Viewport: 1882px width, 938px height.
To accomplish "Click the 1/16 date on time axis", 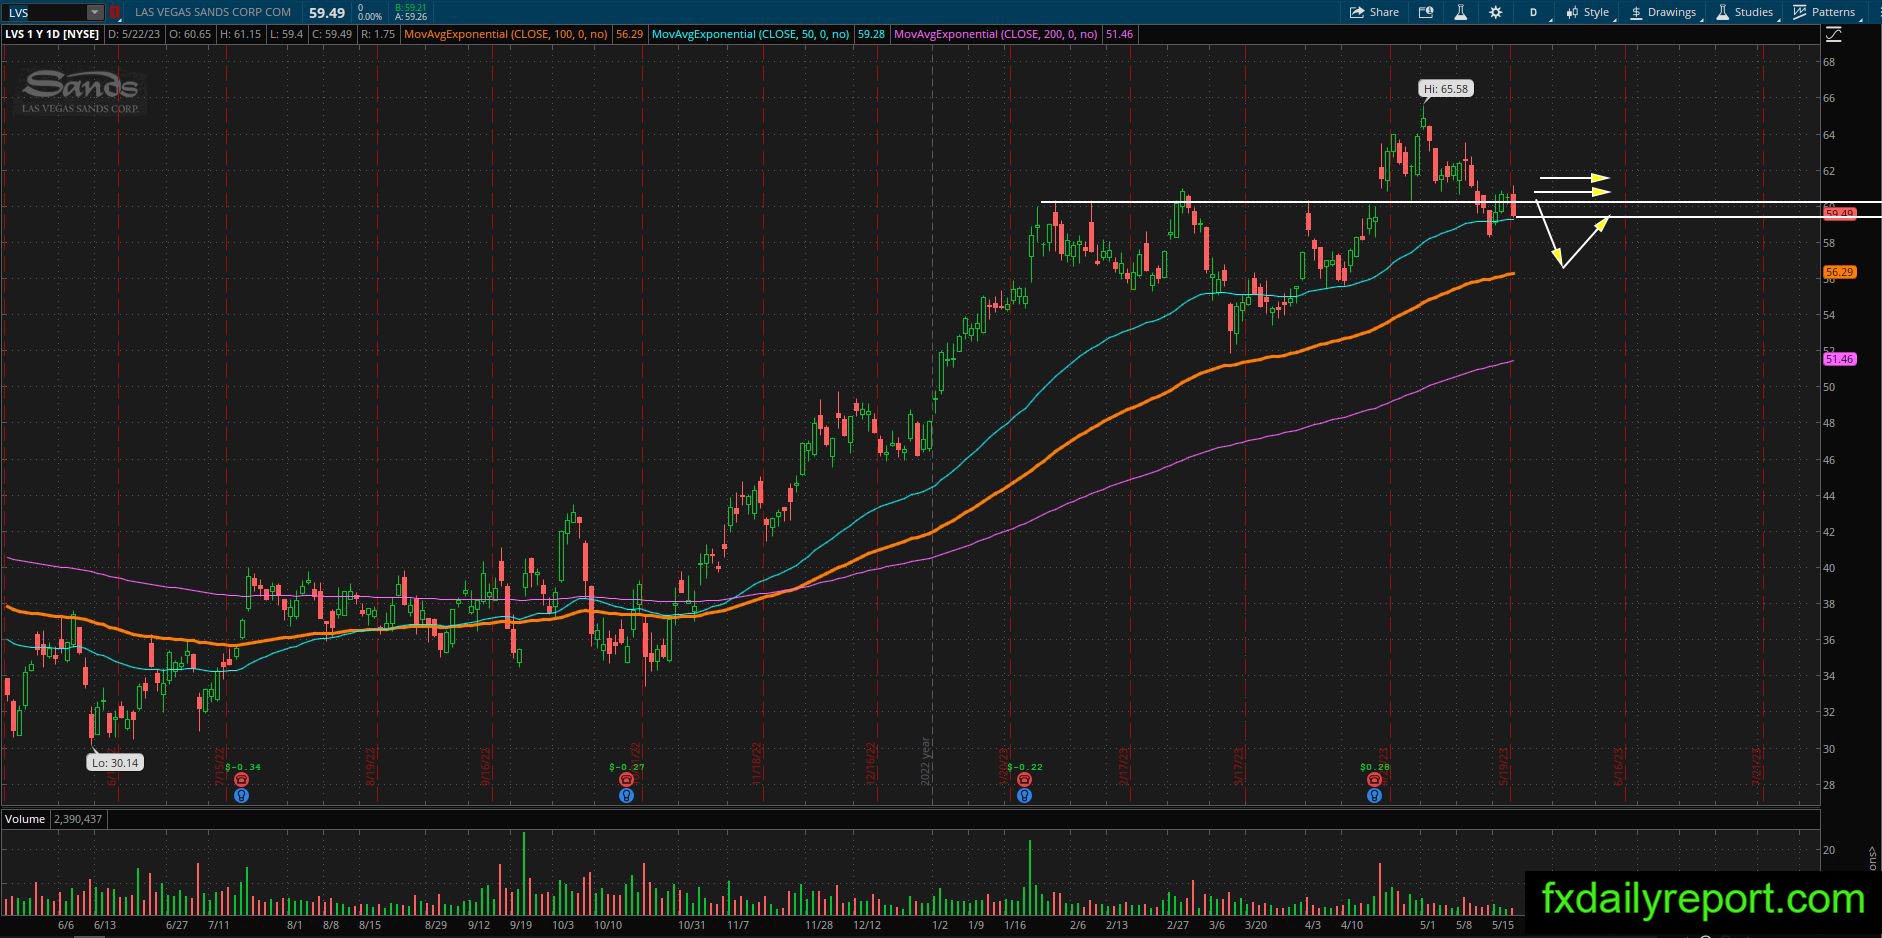I will tap(1016, 925).
